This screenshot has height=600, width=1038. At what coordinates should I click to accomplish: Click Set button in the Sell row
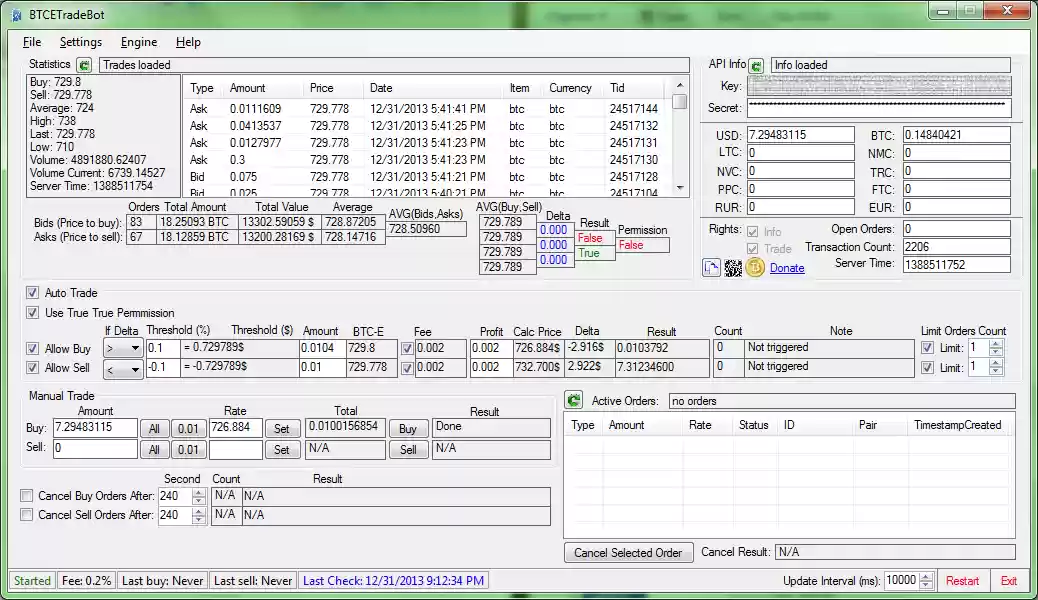[282, 450]
